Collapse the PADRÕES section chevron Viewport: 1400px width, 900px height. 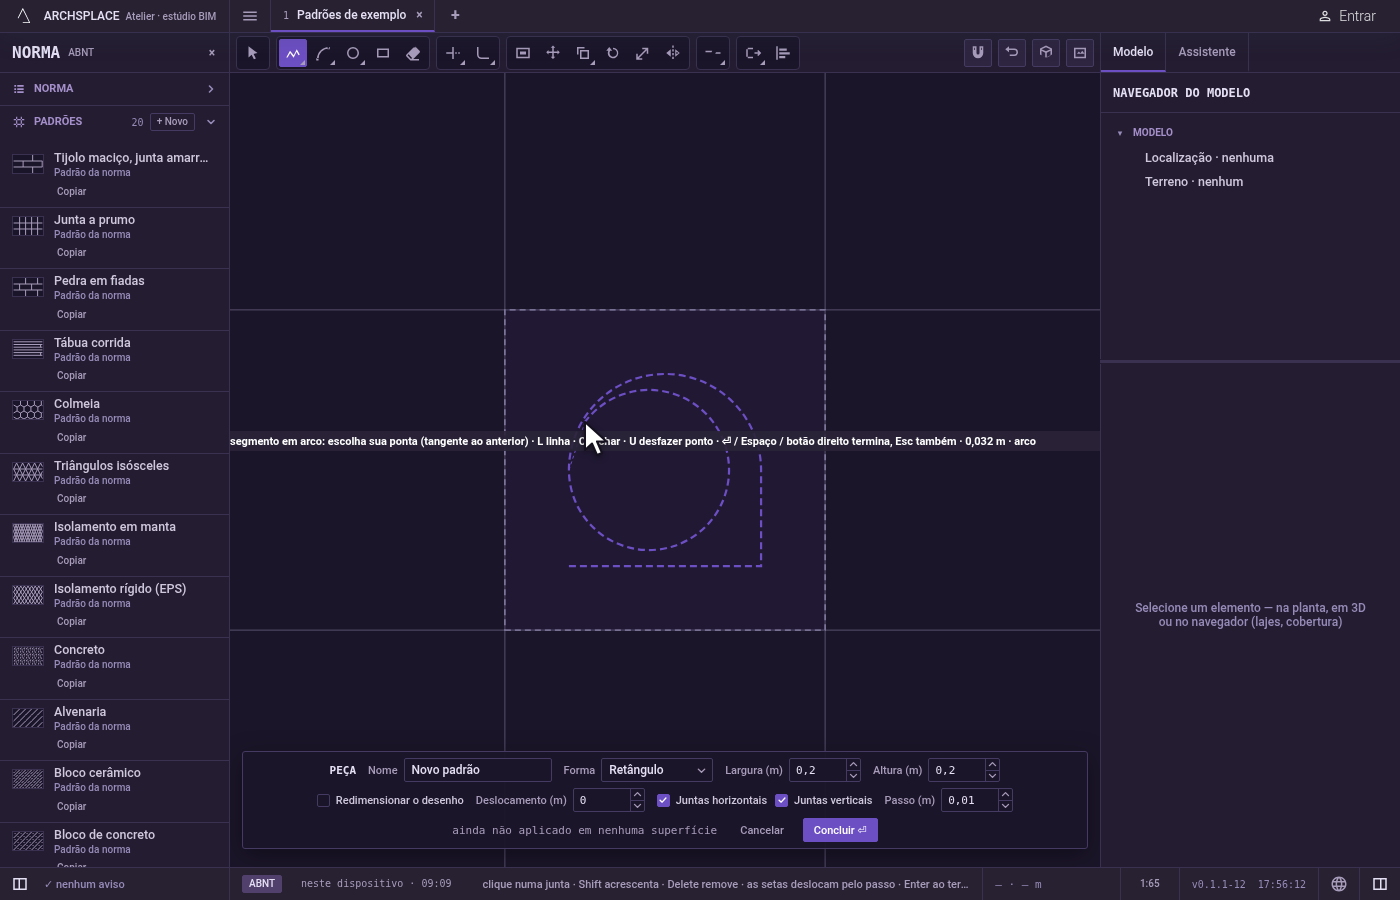(x=211, y=122)
